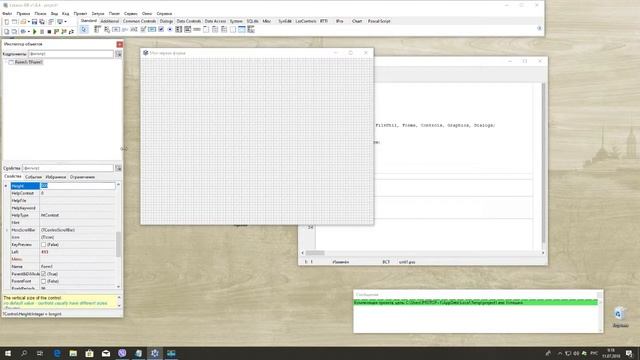Pick the TComboBox component icon
Viewport: 640px width, 360px height.
click(x=188, y=29)
